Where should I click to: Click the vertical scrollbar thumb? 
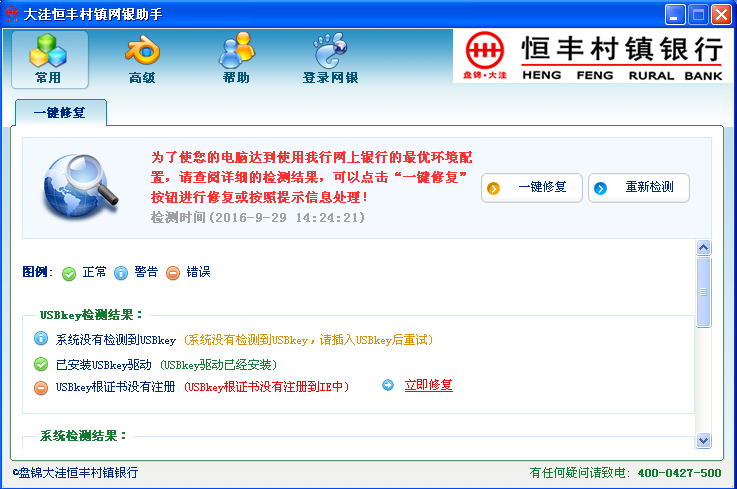(x=703, y=292)
